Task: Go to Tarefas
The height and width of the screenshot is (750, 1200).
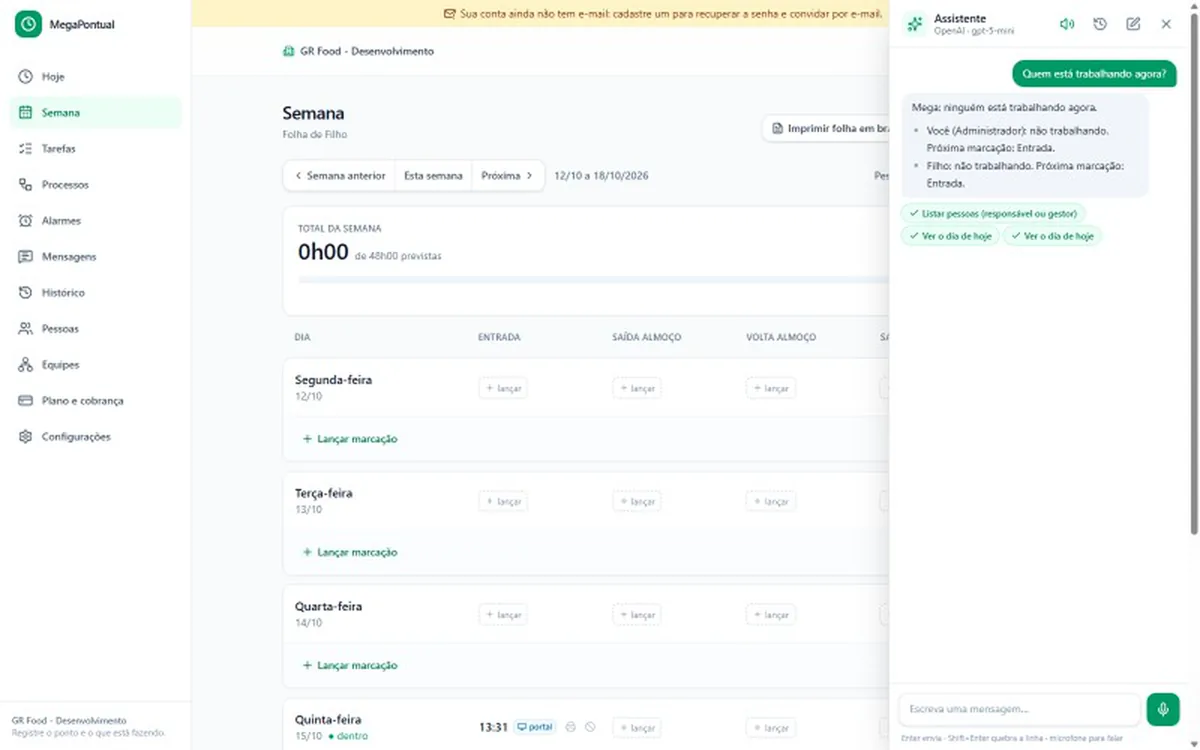Action: 96,149
